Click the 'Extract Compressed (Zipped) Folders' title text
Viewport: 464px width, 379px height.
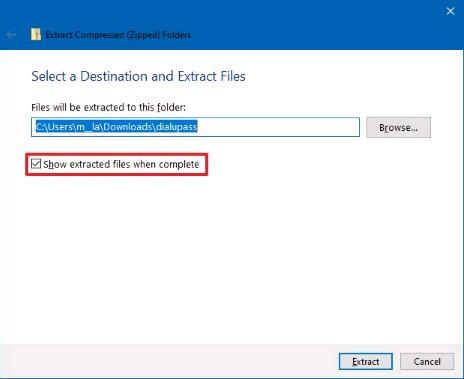[x=118, y=35]
